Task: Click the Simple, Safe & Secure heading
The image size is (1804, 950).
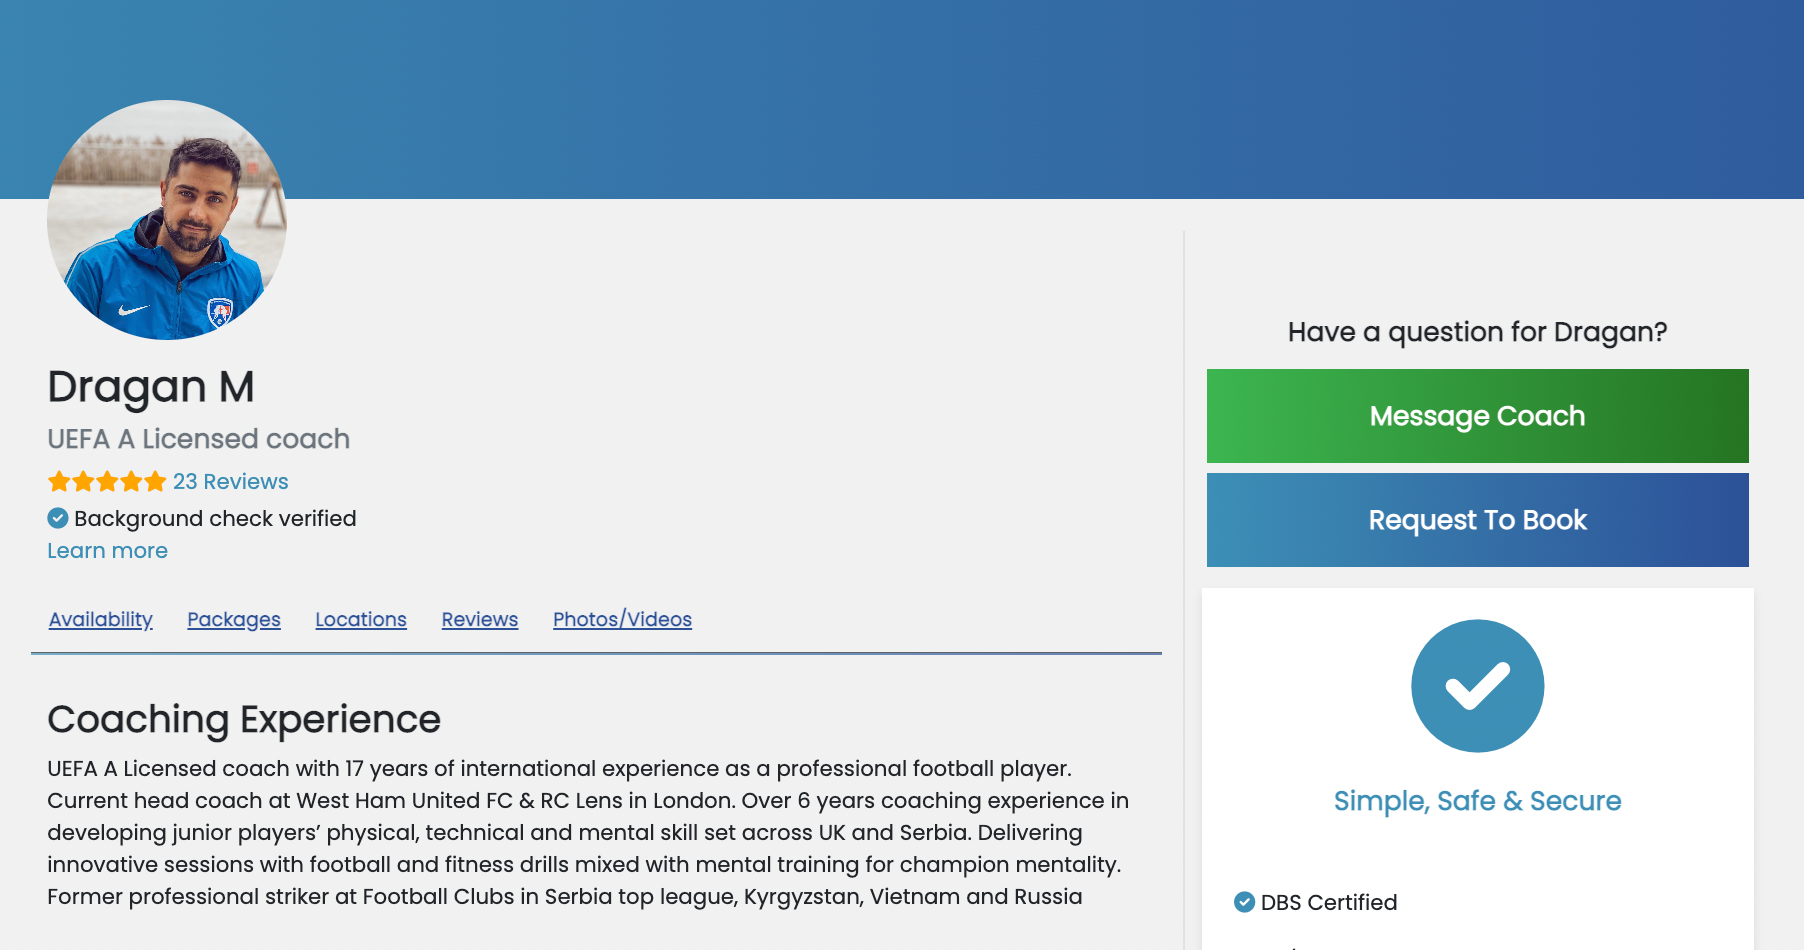Action: 1477,801
